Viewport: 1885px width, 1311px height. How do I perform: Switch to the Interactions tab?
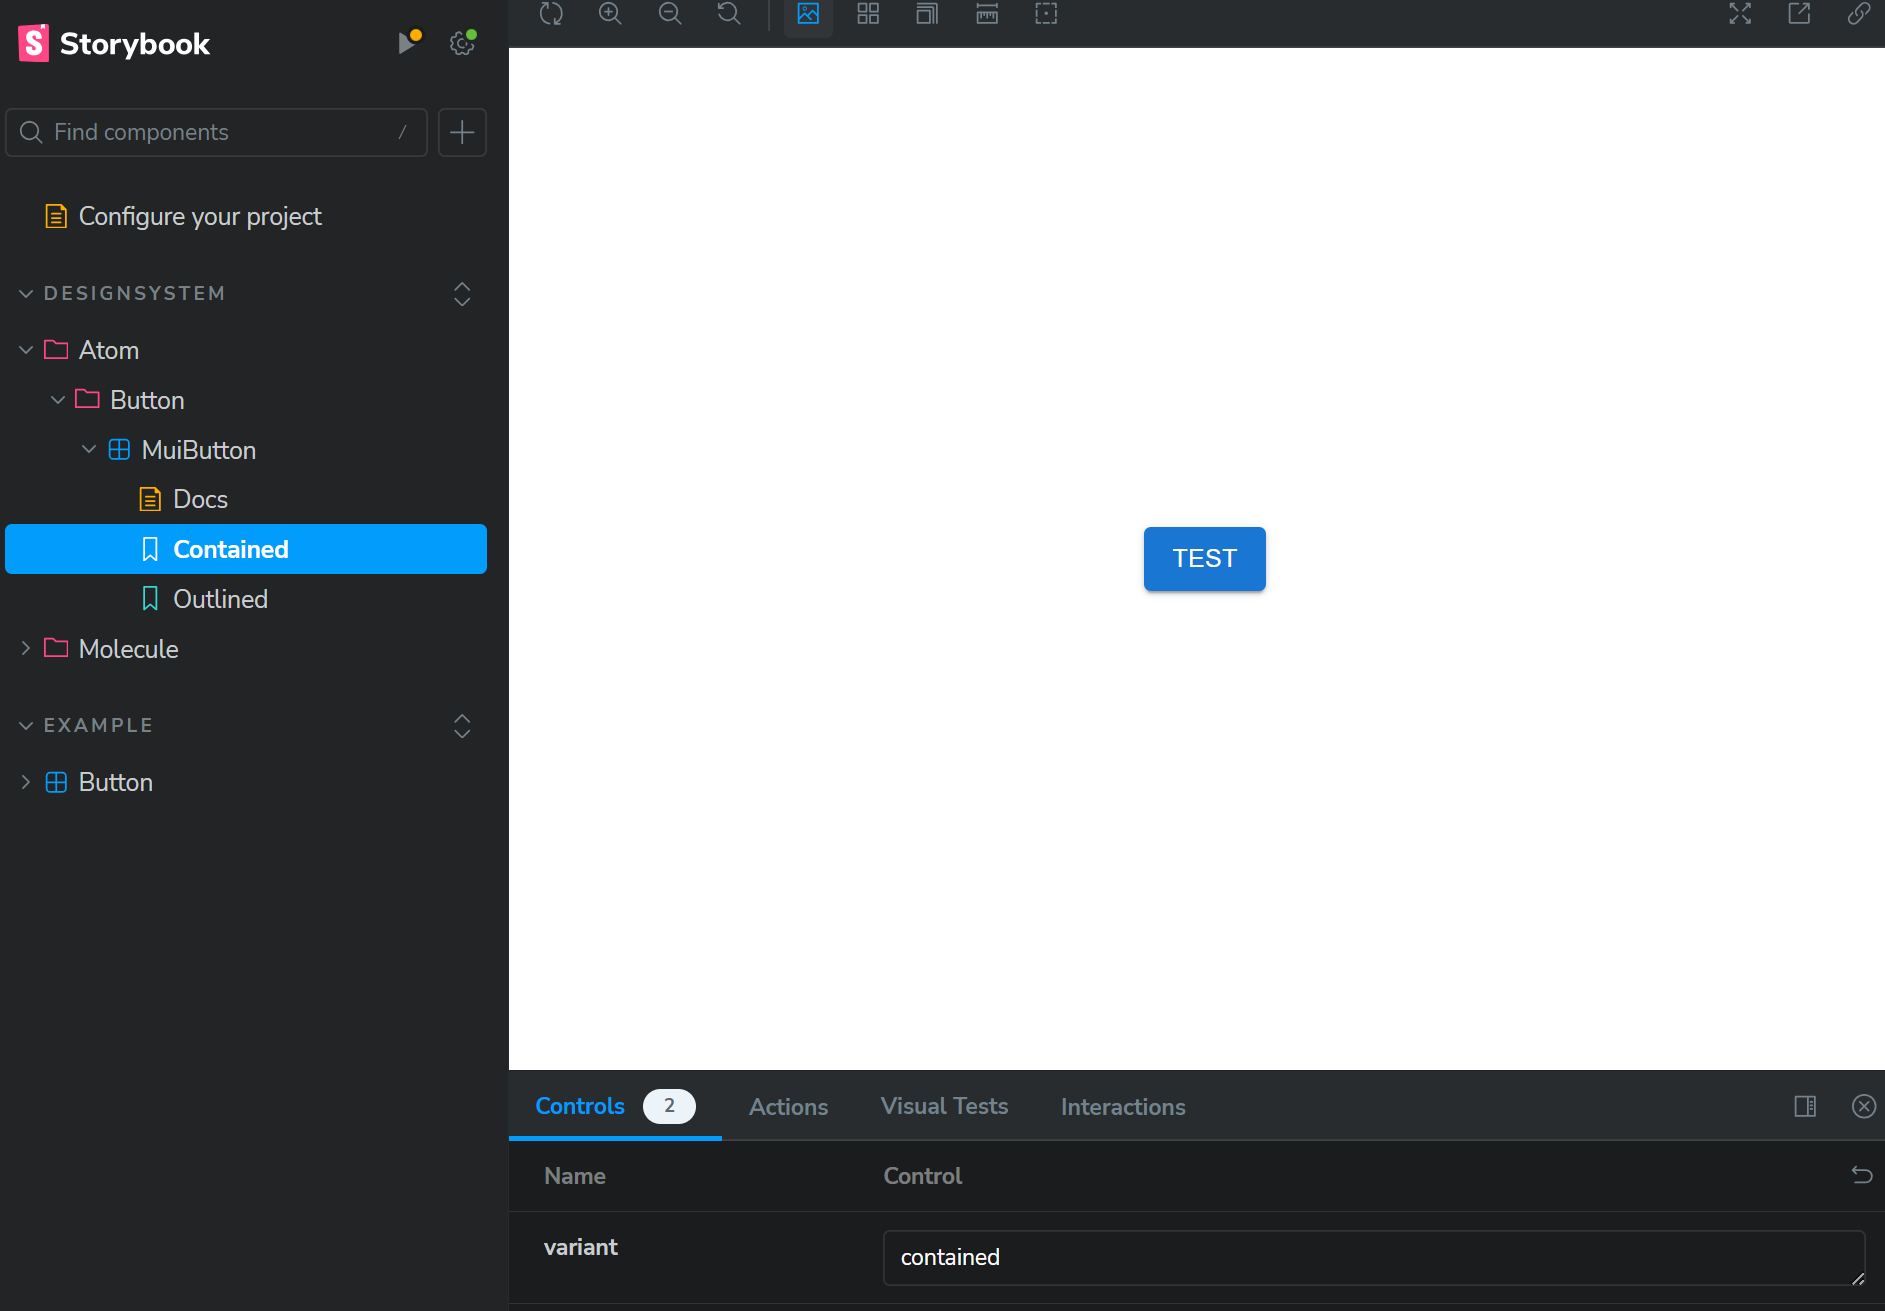click(x=1123, y=1107)
